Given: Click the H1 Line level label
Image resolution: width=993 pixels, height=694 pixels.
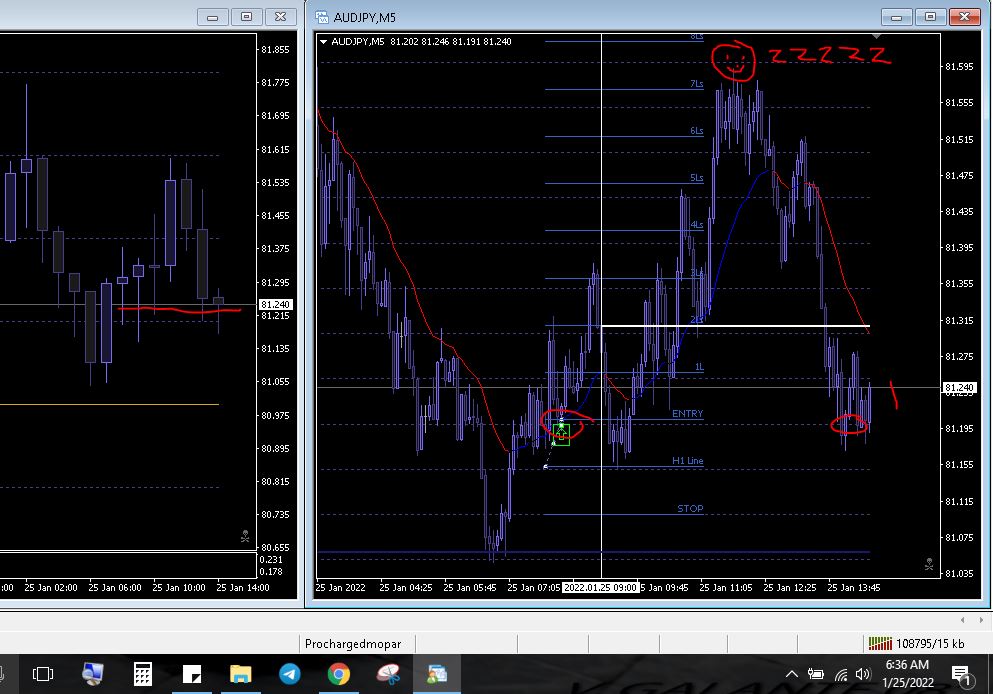Looking at the screenshot, I should [x=688, y=461].
